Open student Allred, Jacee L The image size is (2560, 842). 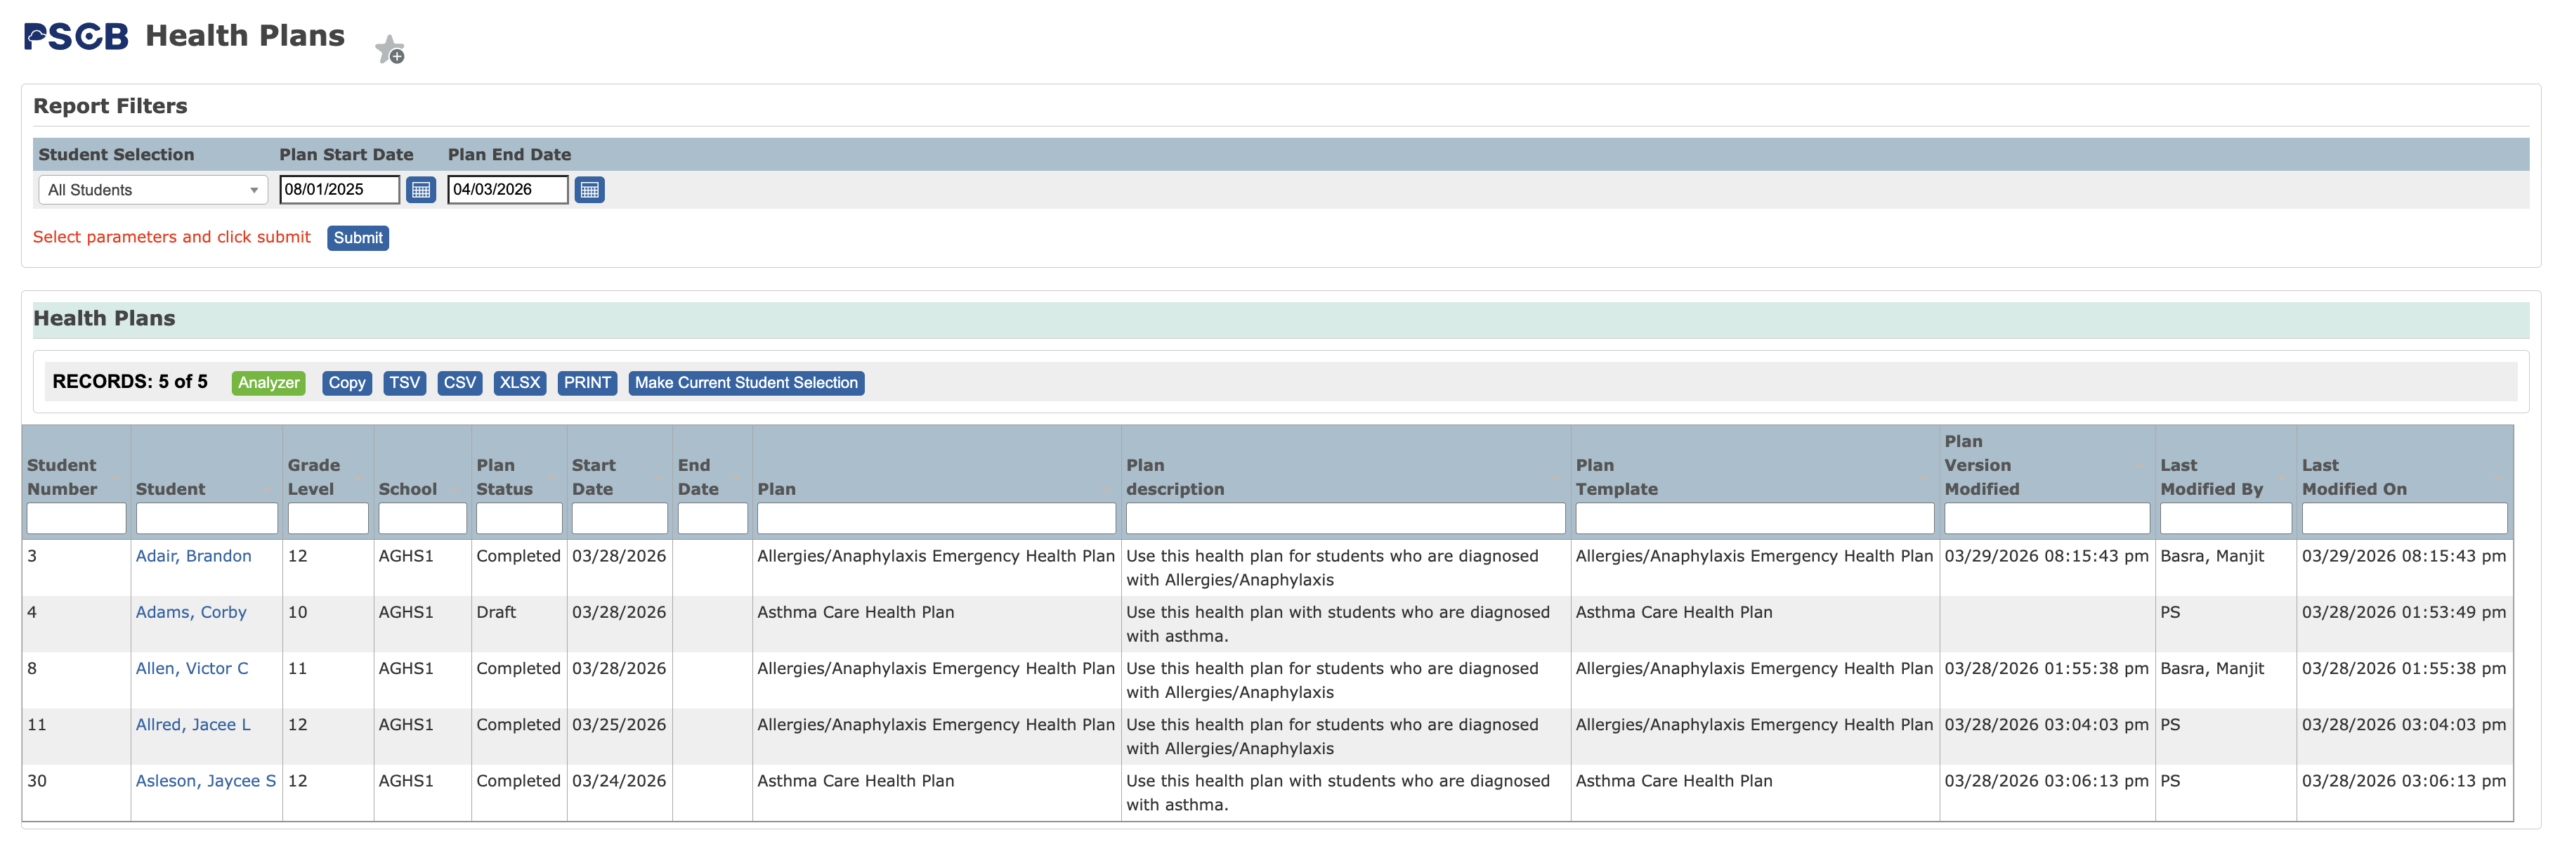(x=193, y=724)
